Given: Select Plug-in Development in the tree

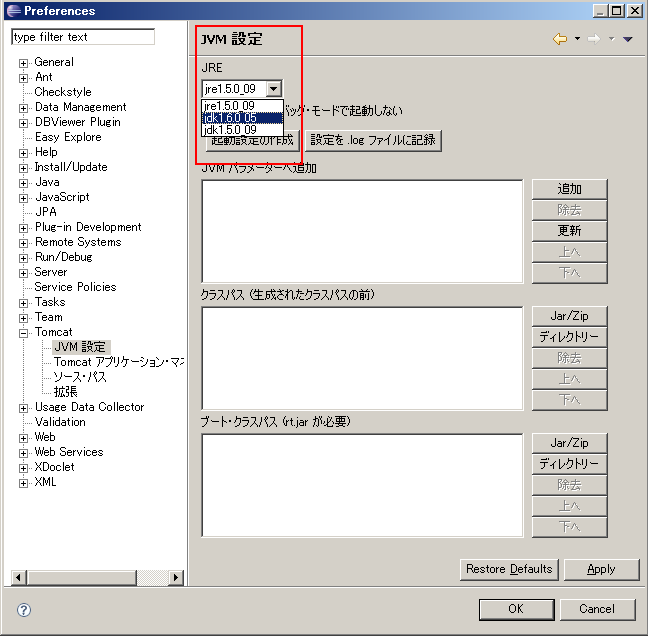Looking at the screenshot, I should click(88, 227).
